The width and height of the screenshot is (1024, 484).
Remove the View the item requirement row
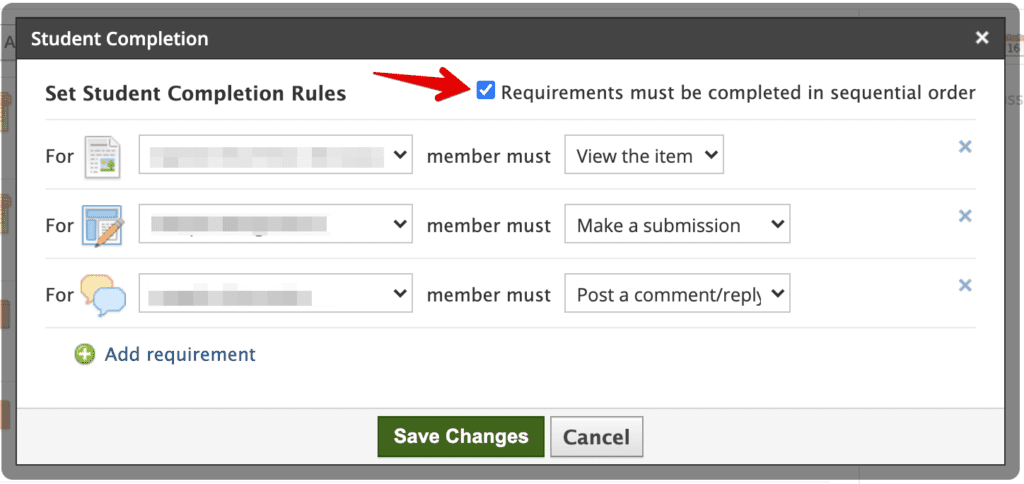(965, 147)
